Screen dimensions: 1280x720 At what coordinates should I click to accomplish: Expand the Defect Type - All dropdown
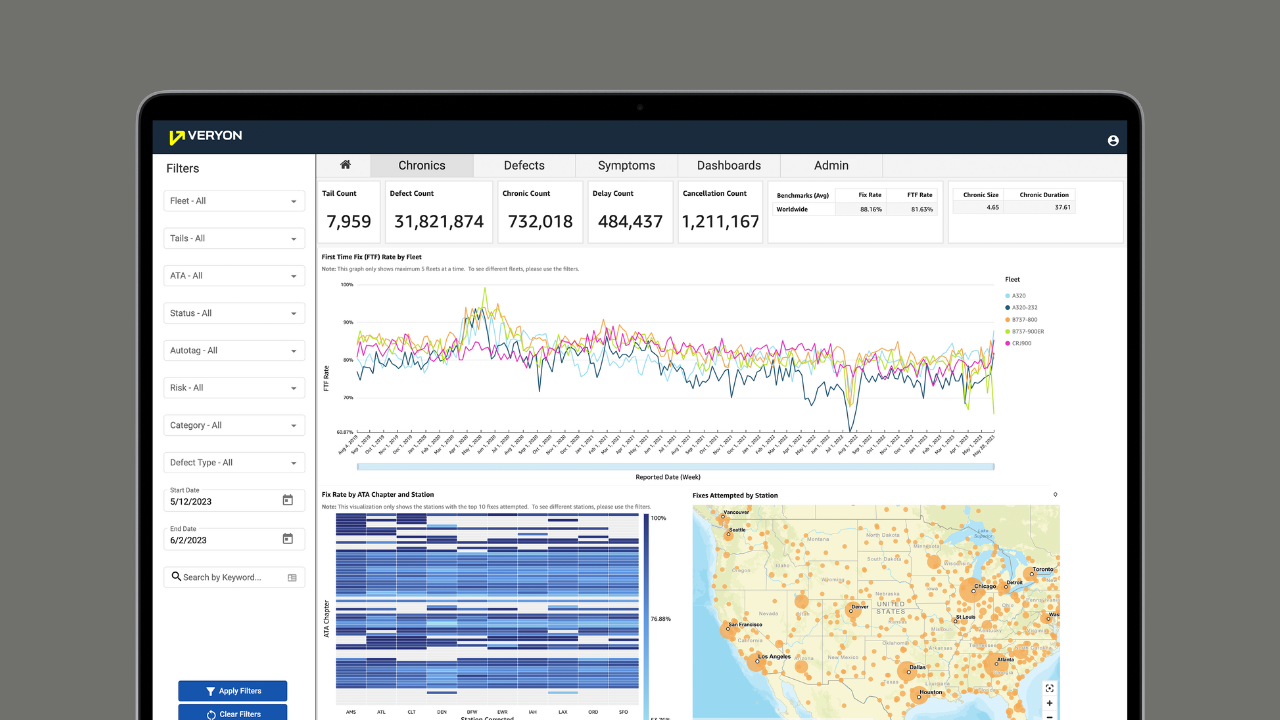point(234,463)
